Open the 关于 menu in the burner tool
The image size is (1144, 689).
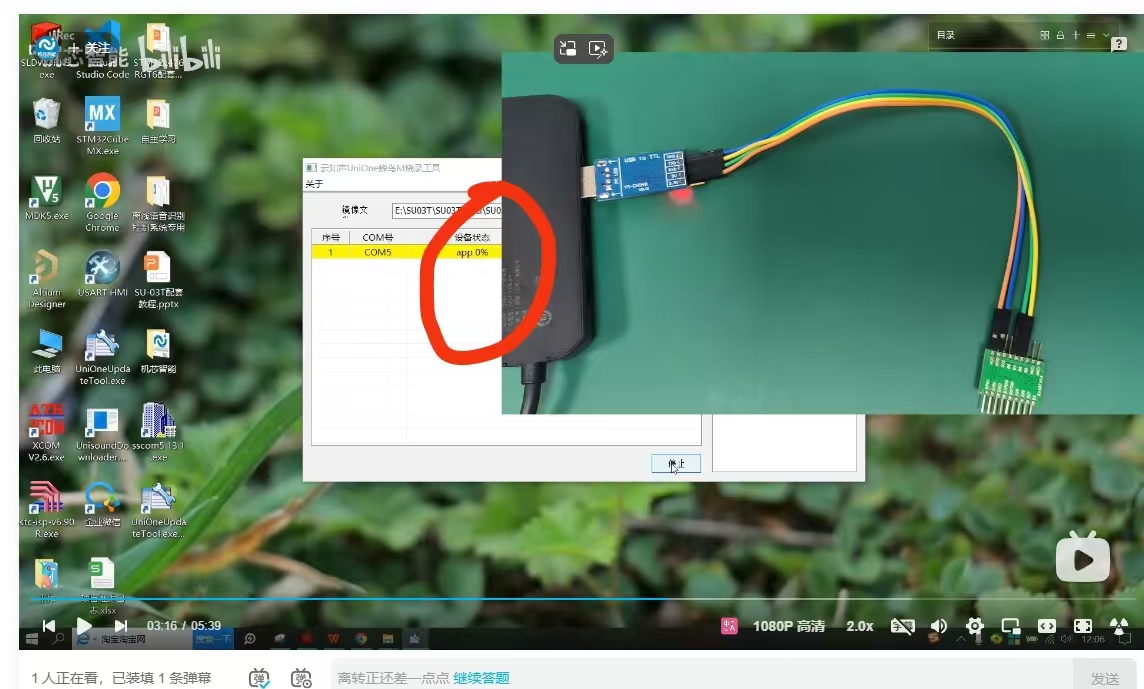(x=314, y=184)
